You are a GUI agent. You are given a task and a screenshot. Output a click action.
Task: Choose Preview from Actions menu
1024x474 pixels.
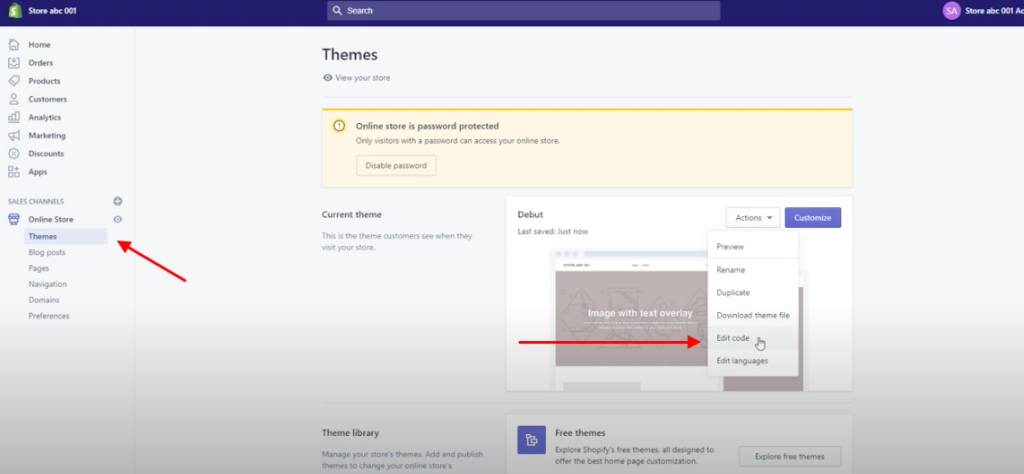click(752, 247)
